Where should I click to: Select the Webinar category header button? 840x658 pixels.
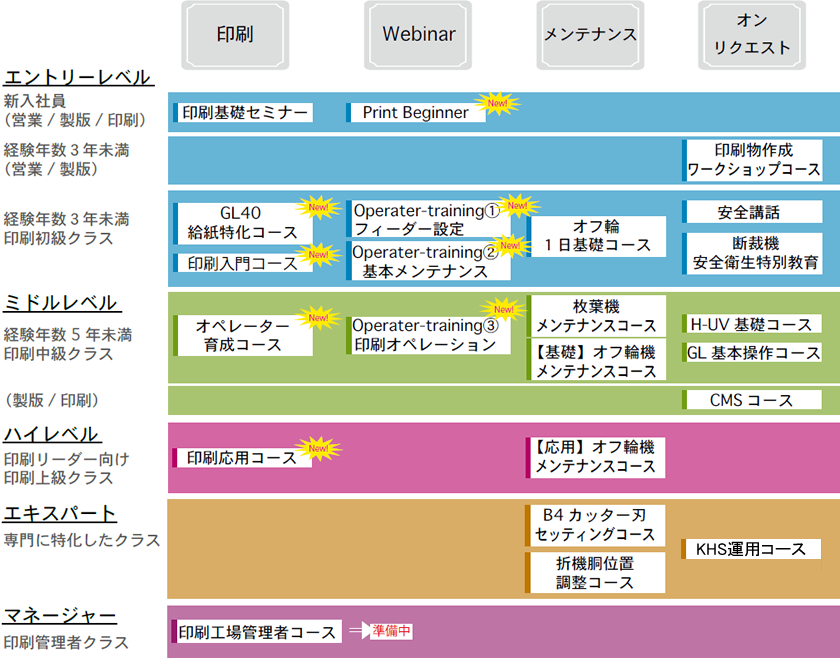[x=418, y=35]
